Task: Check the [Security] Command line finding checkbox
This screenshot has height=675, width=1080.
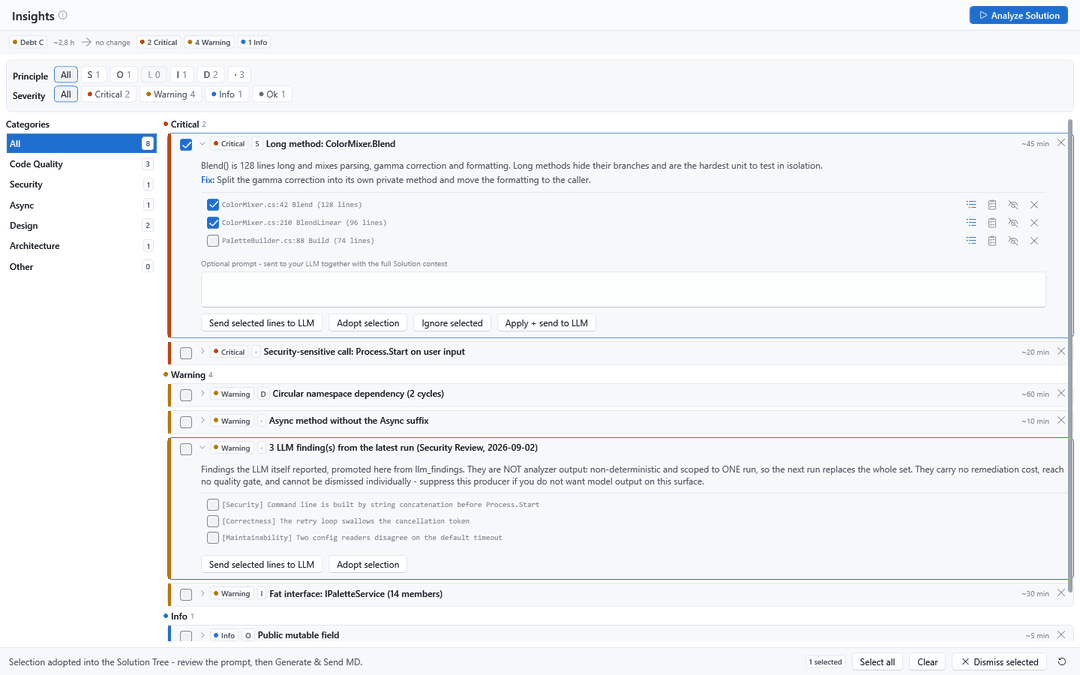Action: coord(213,505)
